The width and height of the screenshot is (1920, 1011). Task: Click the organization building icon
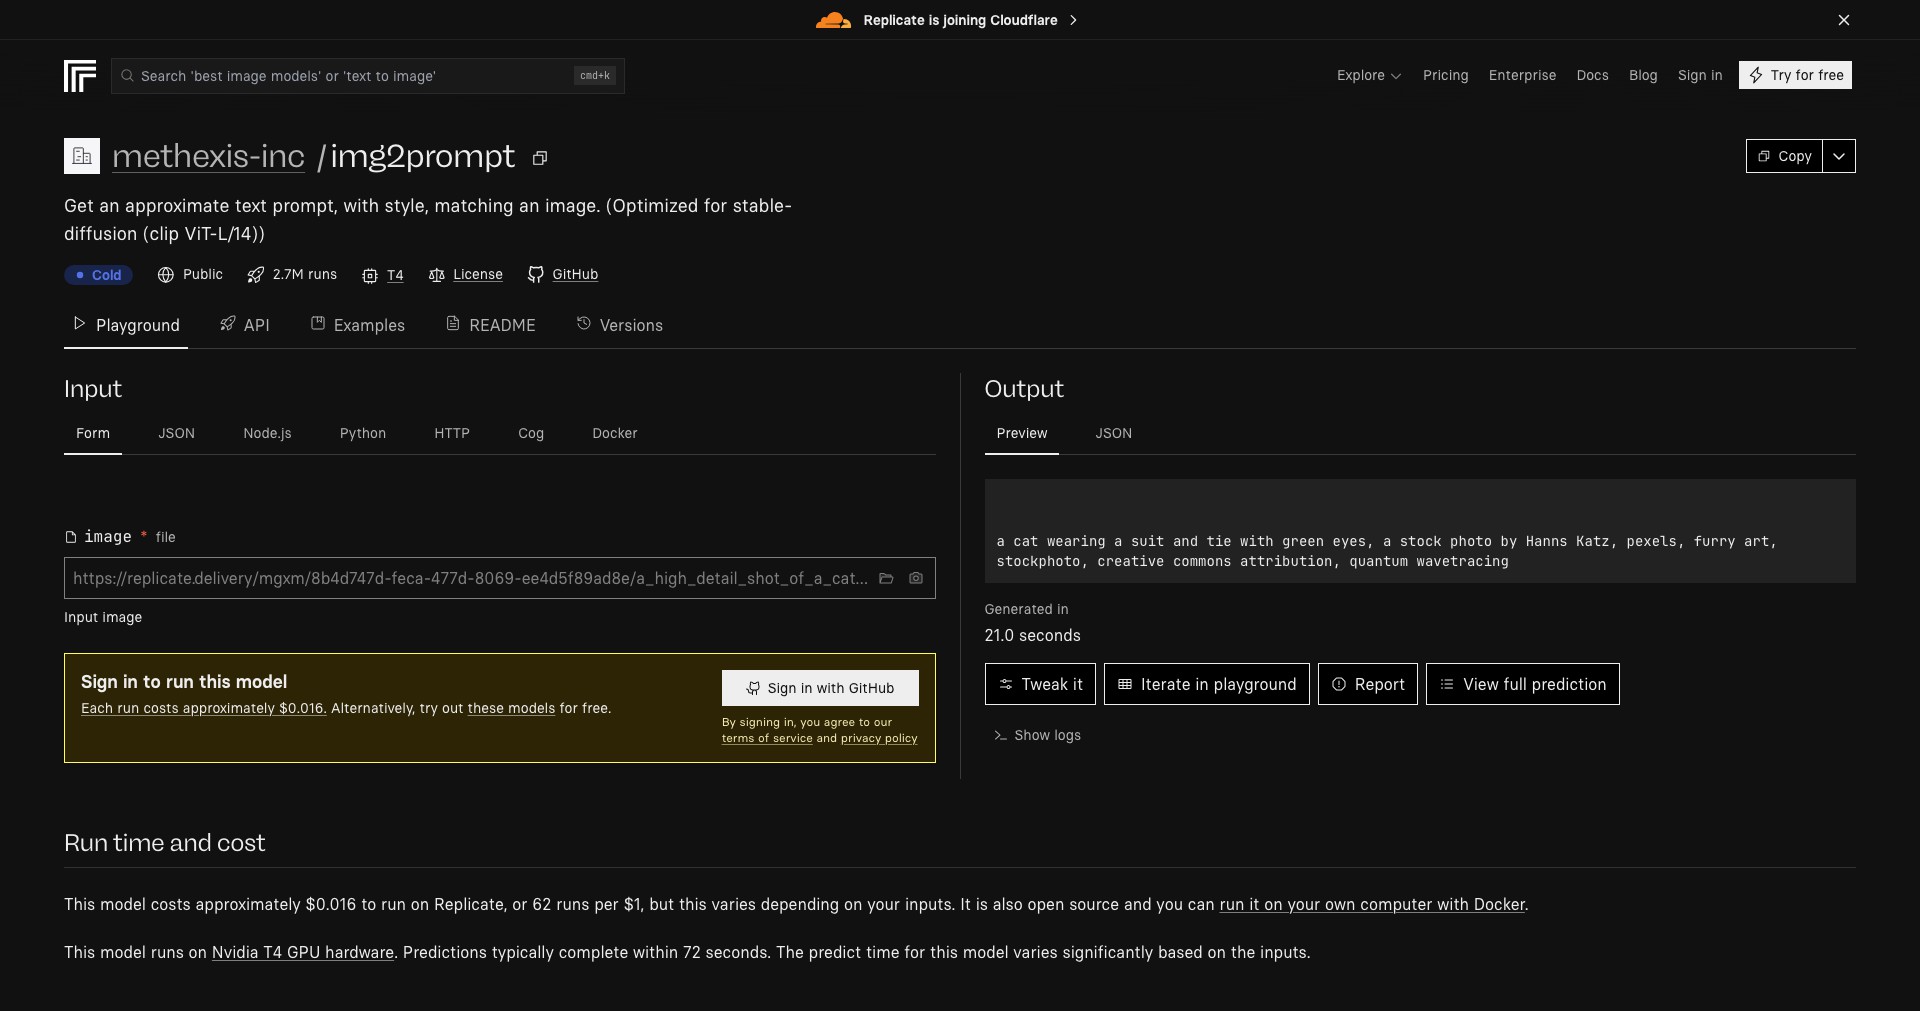(82, 156)
